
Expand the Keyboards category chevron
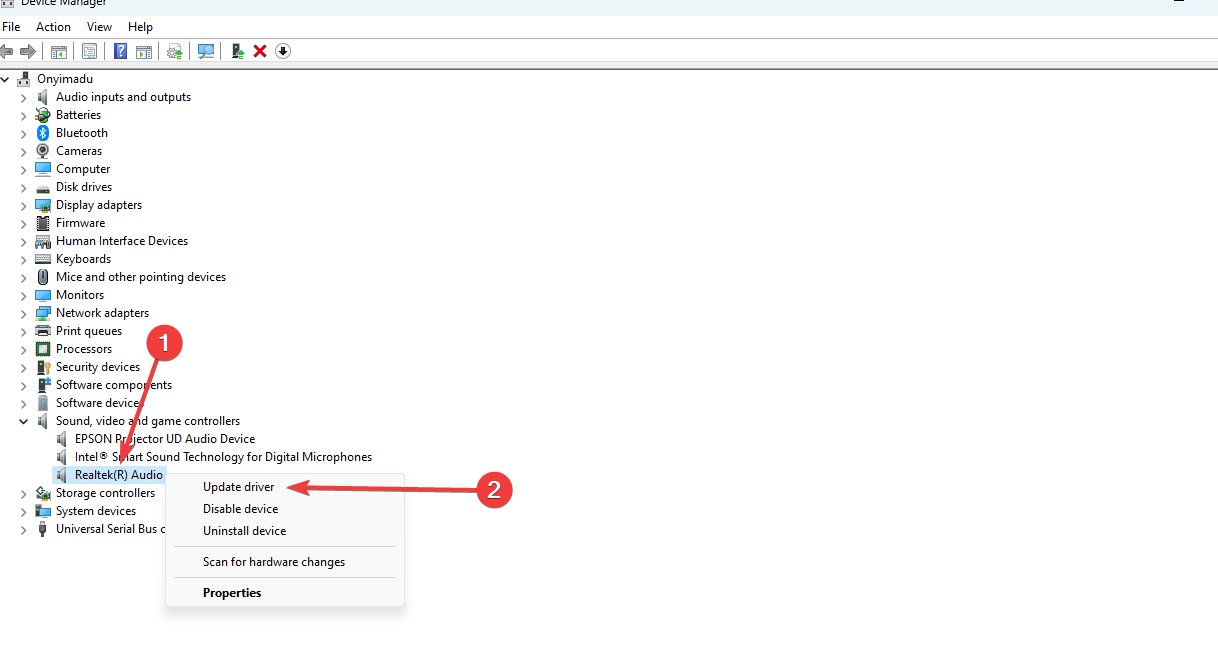(x=24, y=259)
